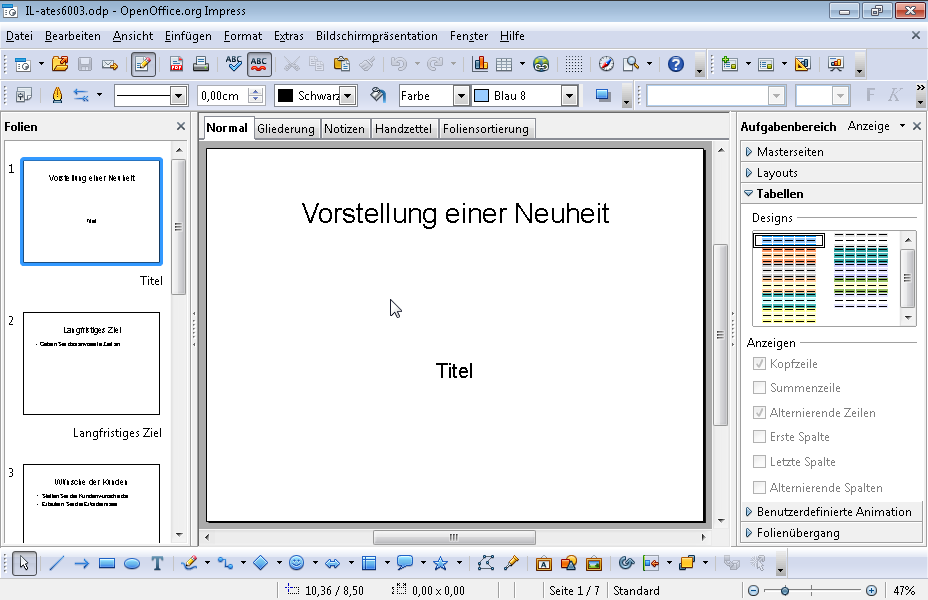Click the zoom in plus button
This screenshot has width=928, height=600.
pyautogui.click(x=871, y=591)
